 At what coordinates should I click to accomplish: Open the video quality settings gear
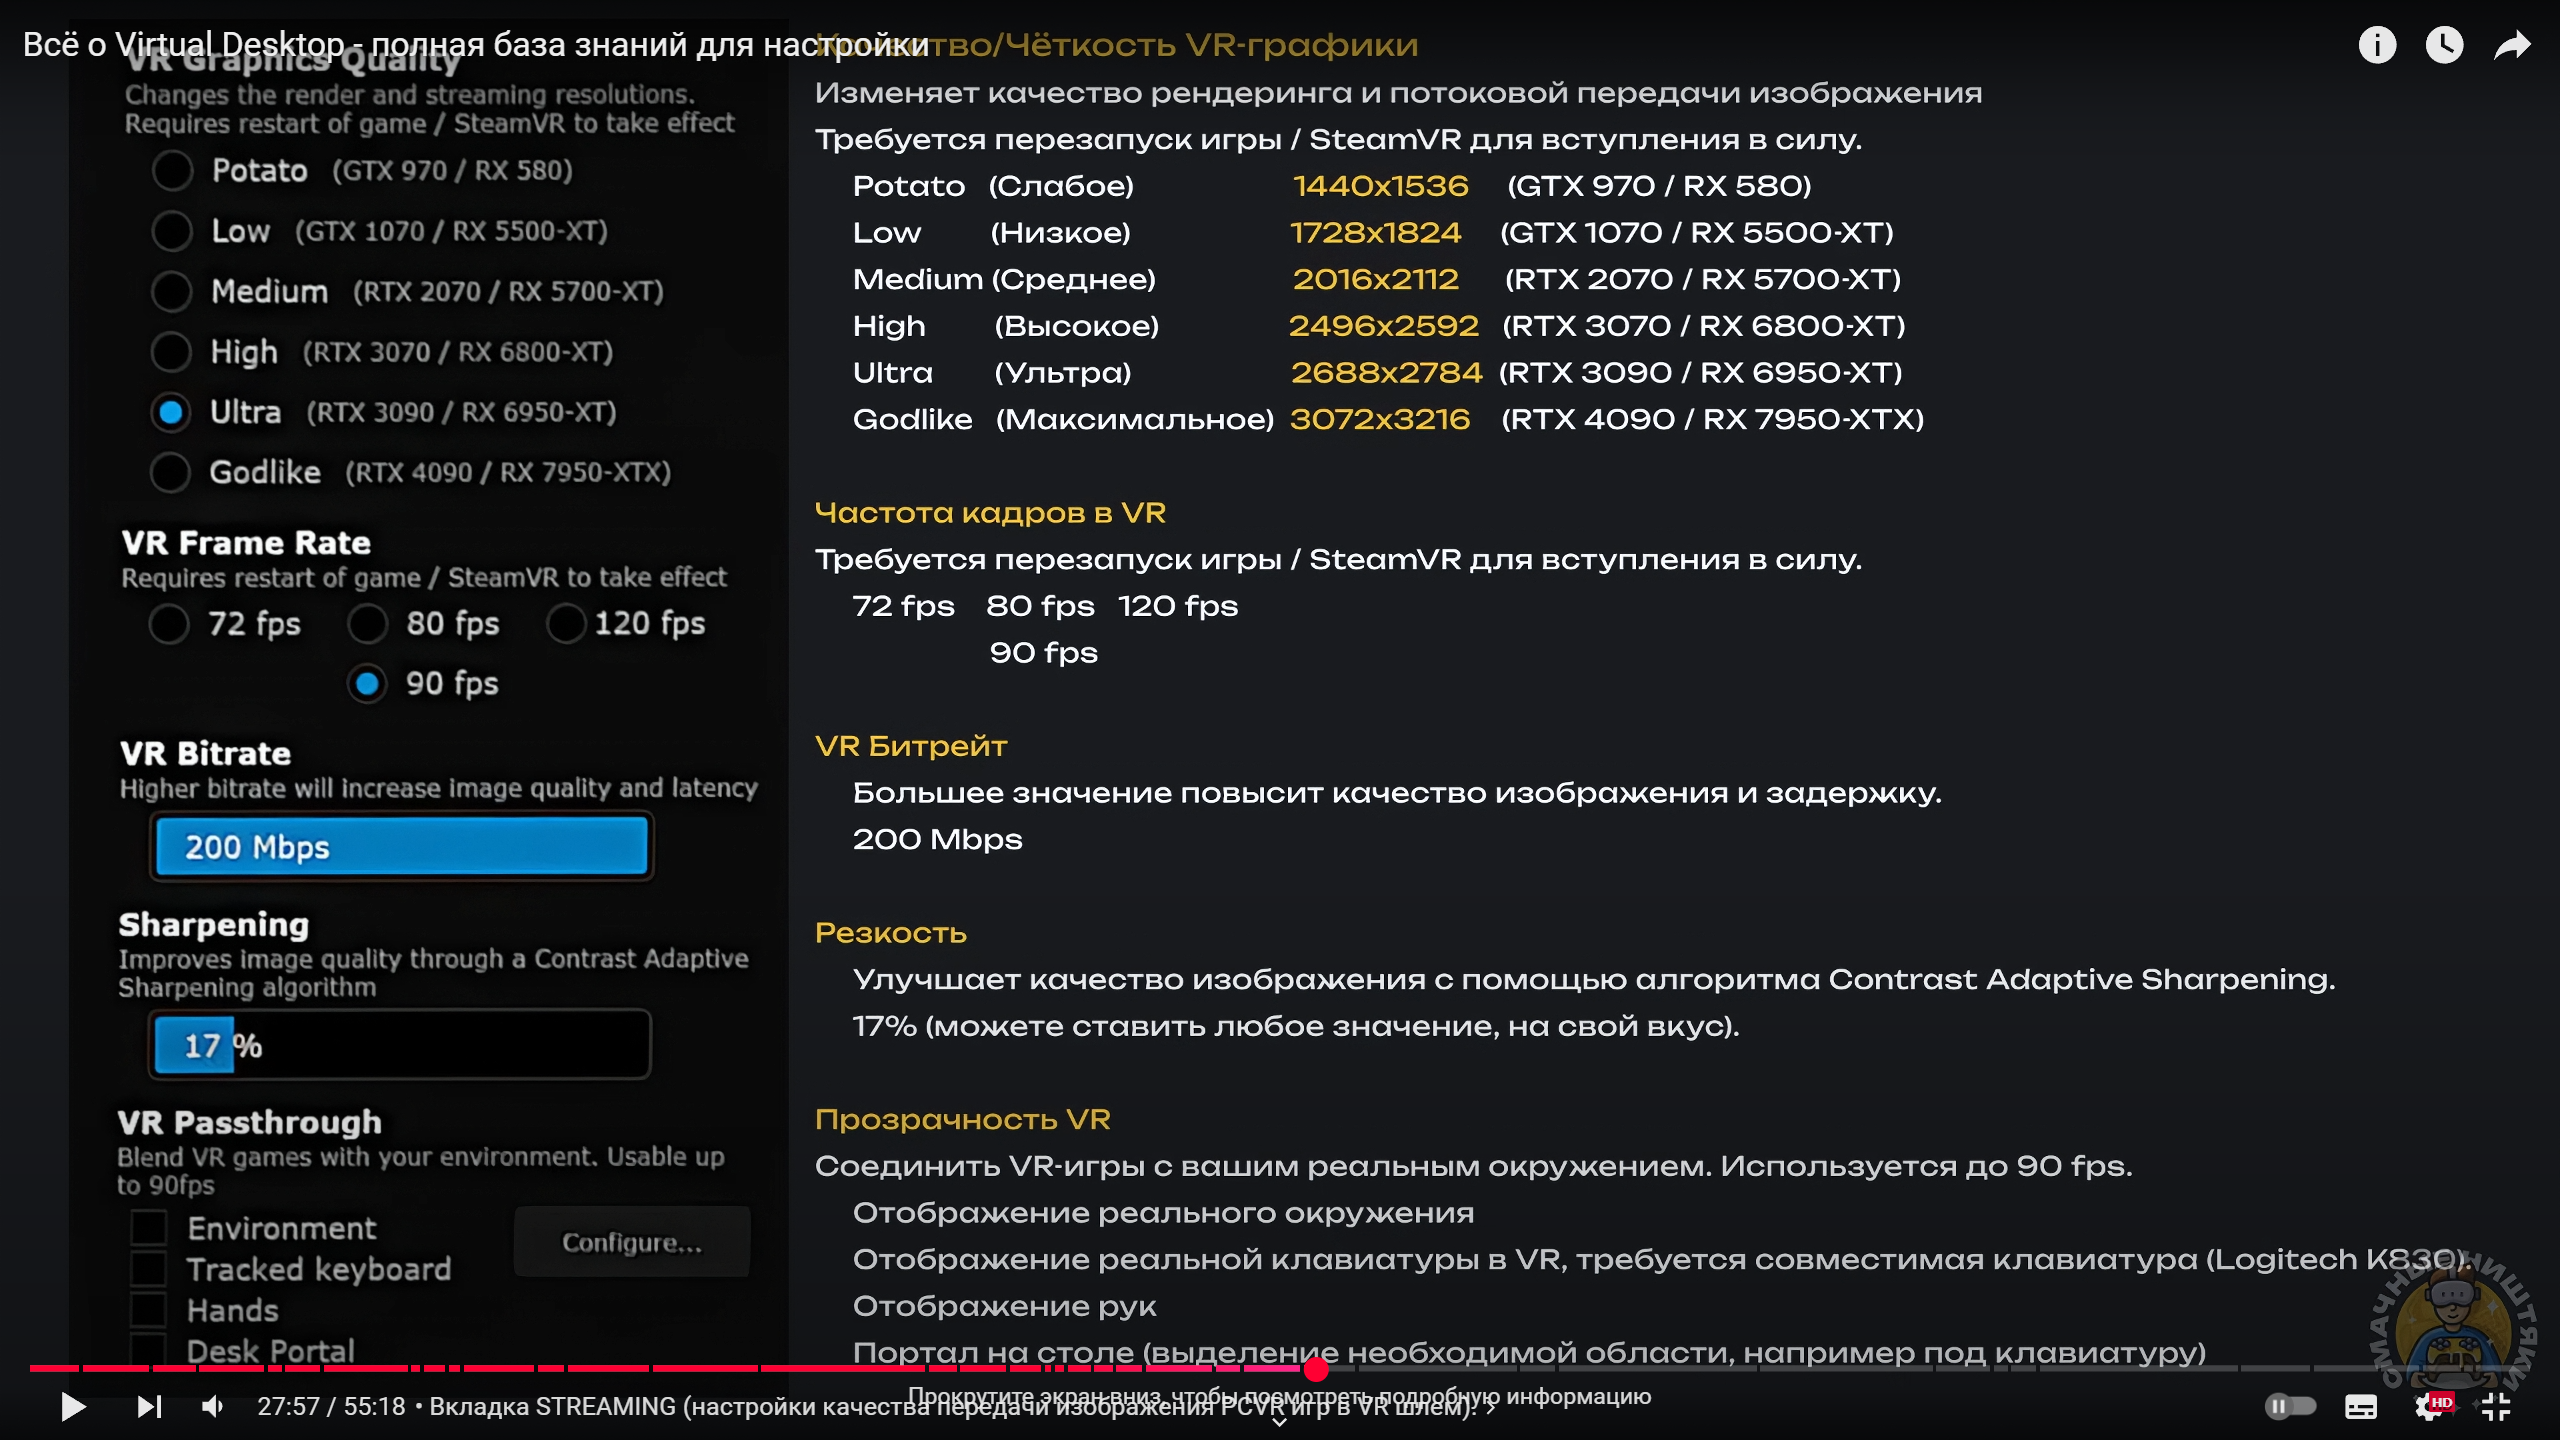[x=2430, y=1407]
